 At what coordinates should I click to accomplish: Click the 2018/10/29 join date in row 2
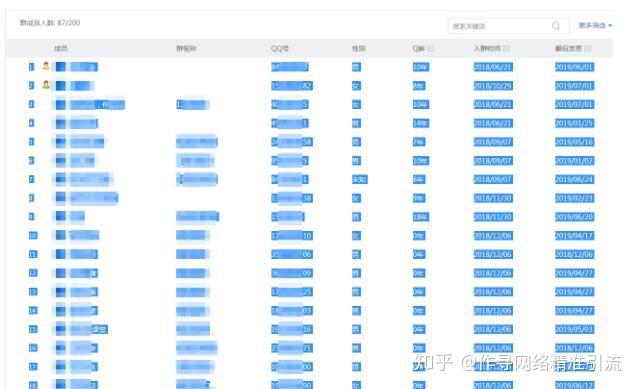493,86
